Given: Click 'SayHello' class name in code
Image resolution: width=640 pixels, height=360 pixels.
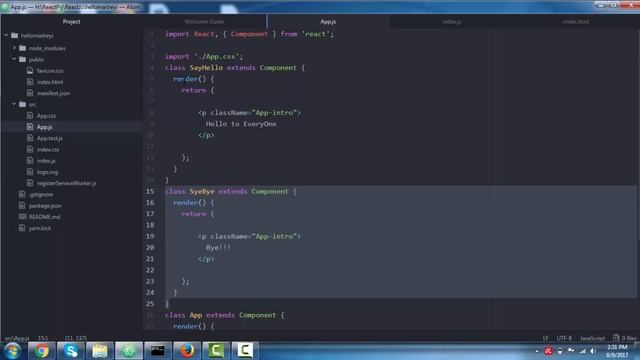Looking at the screenshot, I should [x=206, y=68].
